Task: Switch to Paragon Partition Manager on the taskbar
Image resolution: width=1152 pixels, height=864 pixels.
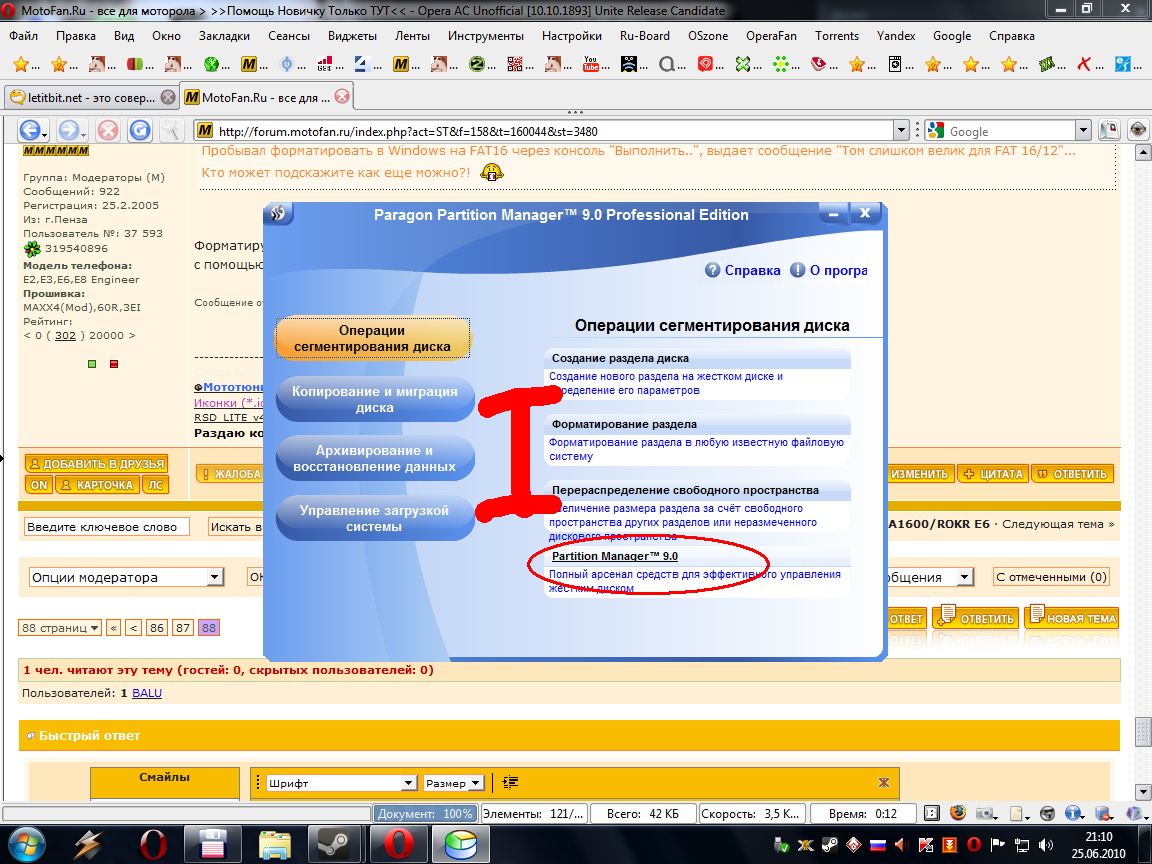Action: coord(461,844)
